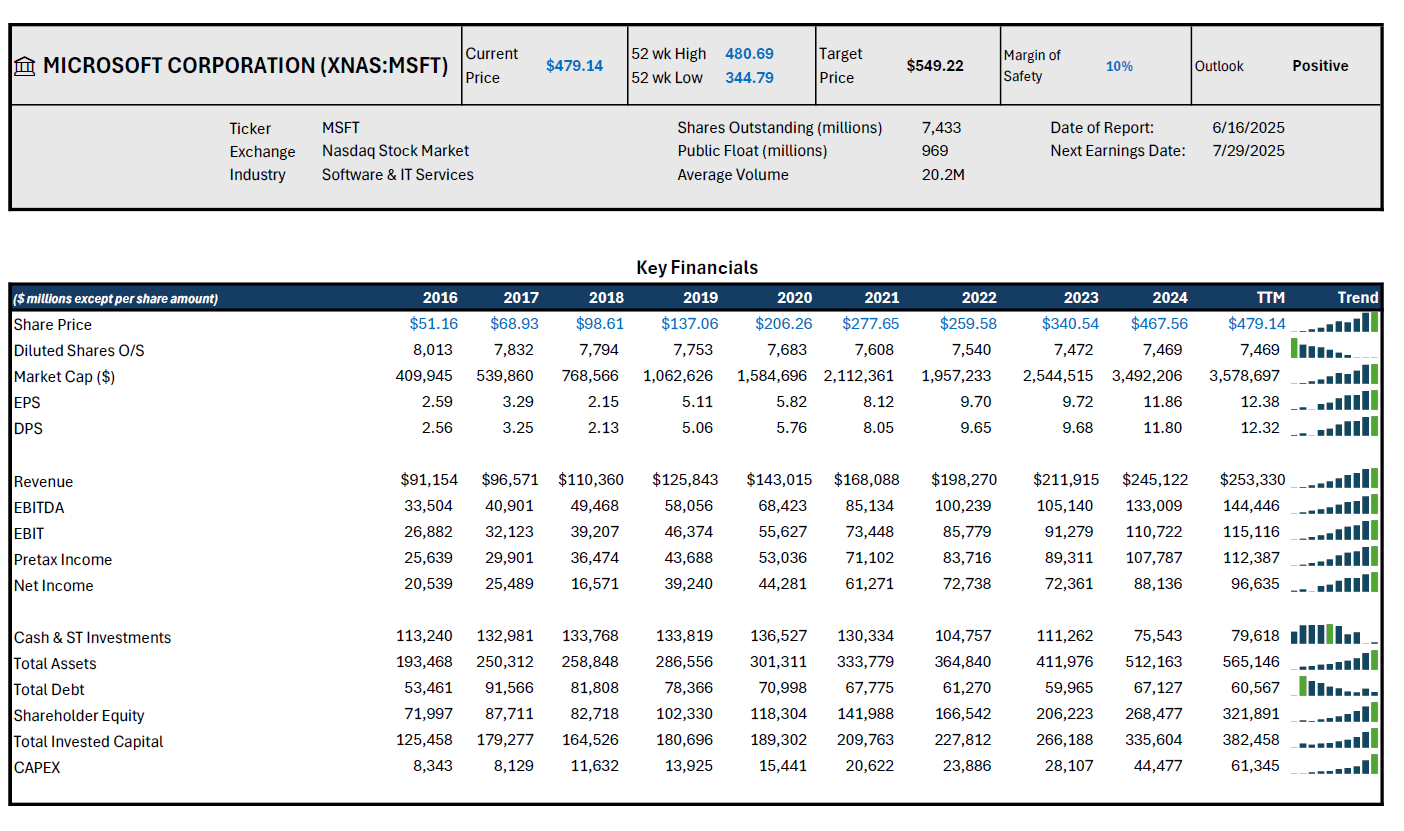Select the public float value 969
1404x831 pixels.
tap(935, 151)
